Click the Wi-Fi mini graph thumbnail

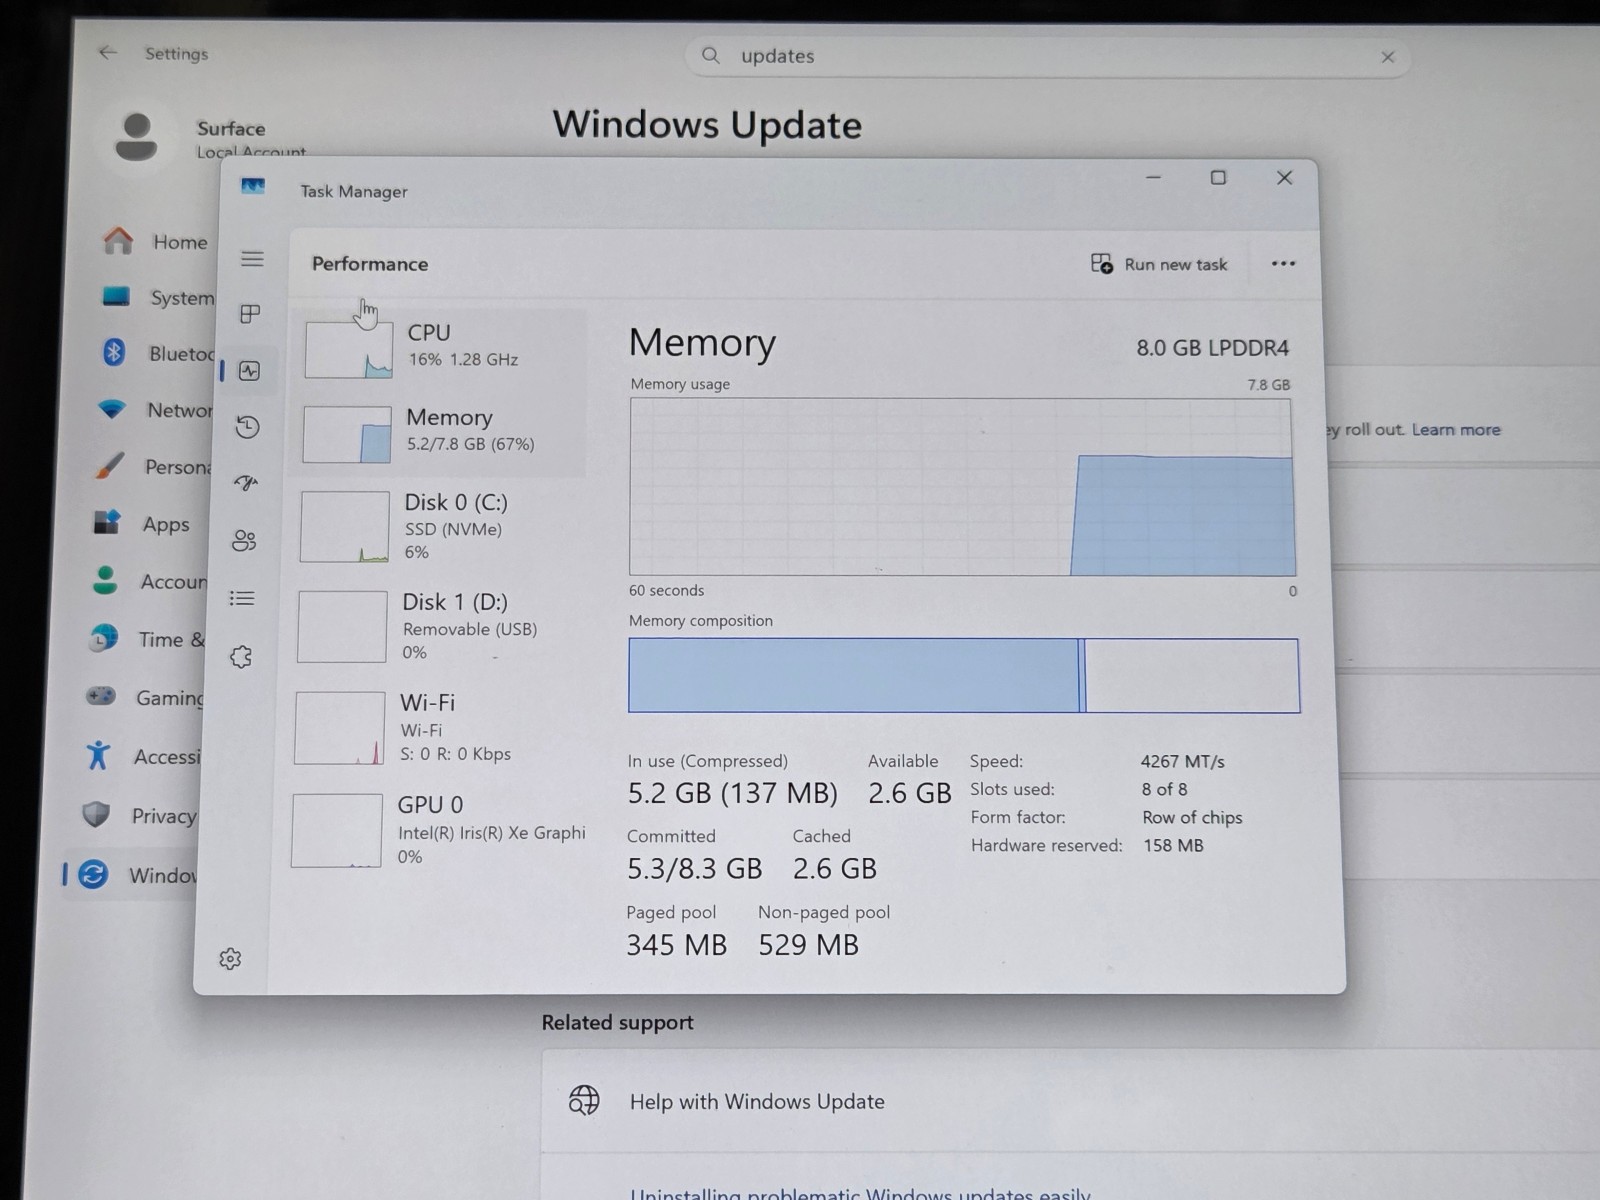pos(340,728)
